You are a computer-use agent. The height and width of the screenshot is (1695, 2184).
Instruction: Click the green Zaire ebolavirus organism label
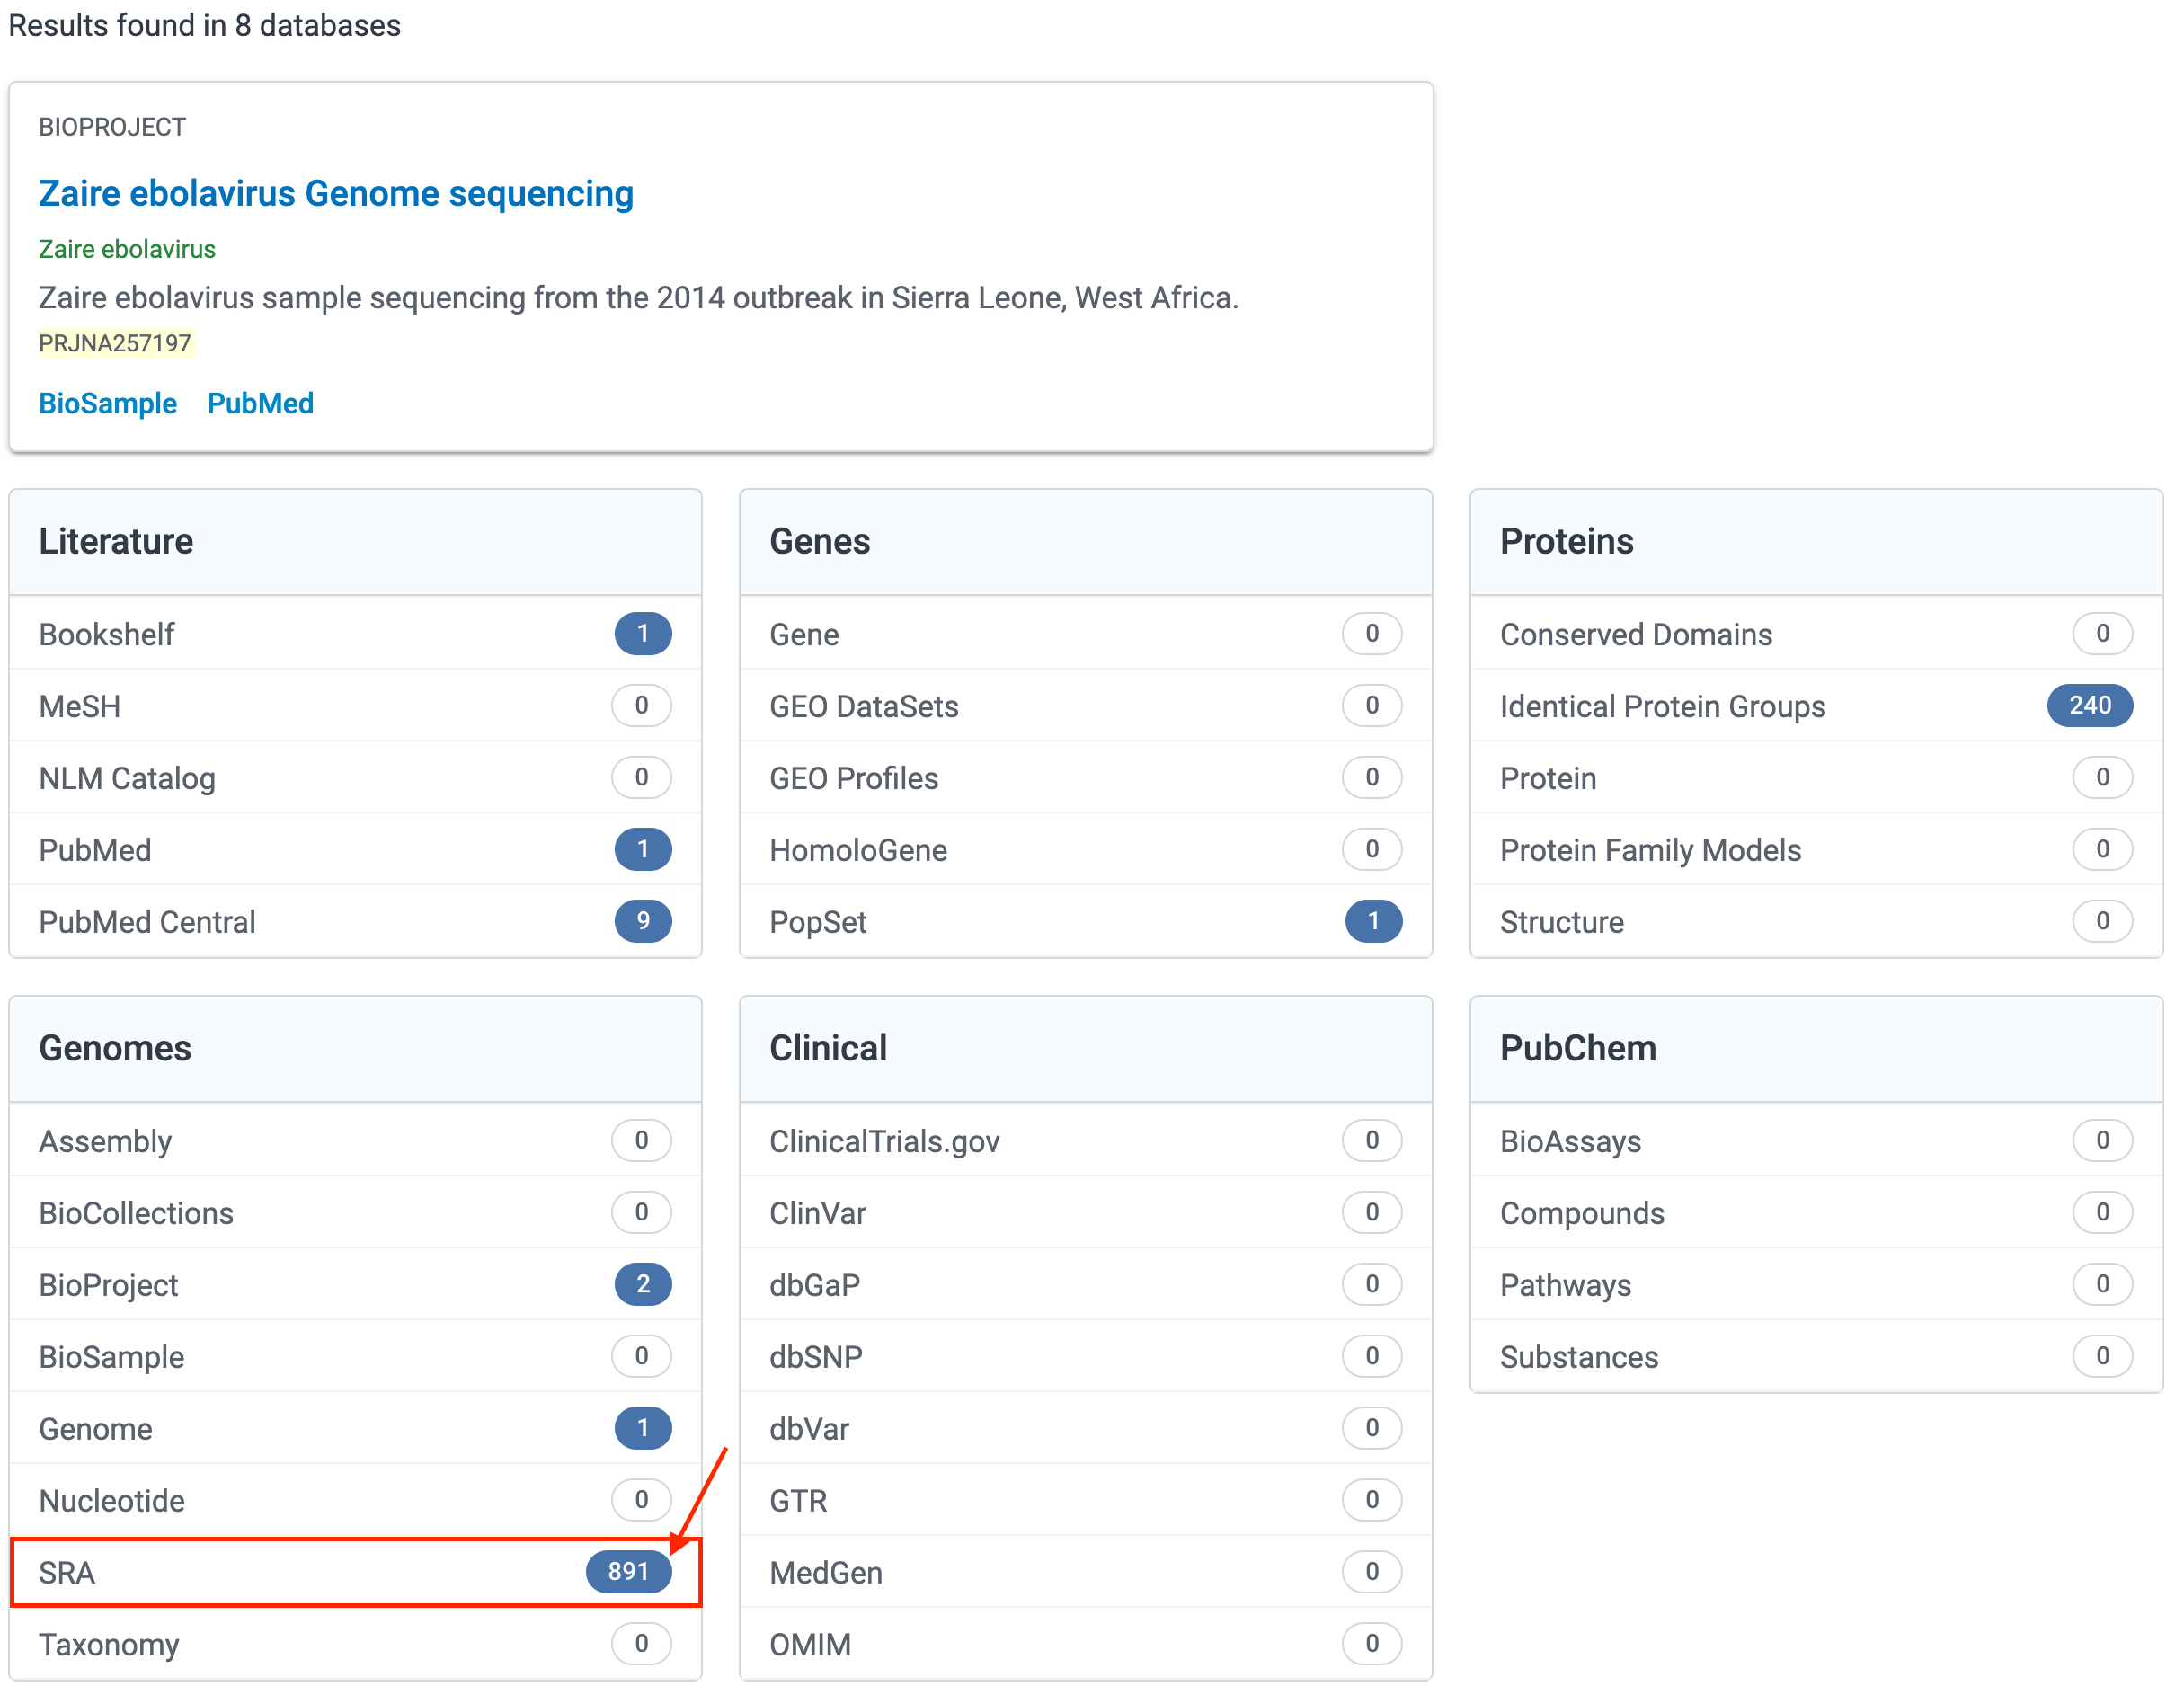(127, 249)
